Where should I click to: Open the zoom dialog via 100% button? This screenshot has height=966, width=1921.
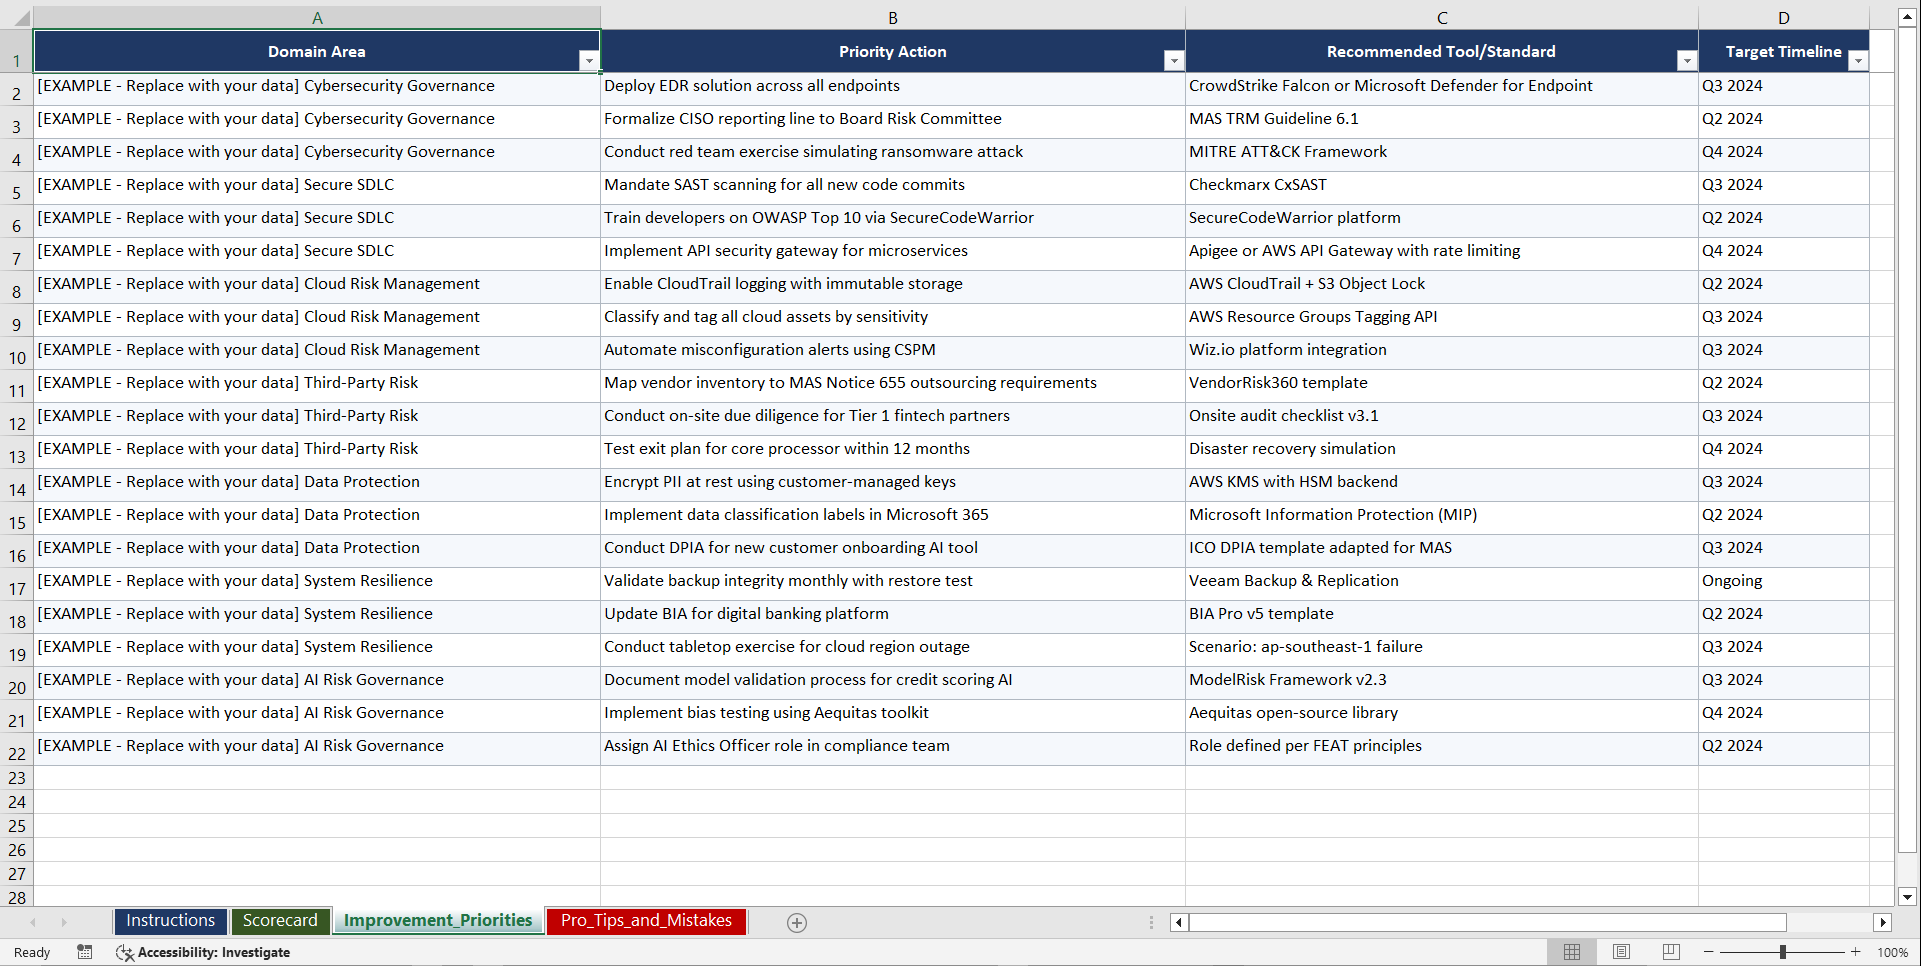(1892, 951)
